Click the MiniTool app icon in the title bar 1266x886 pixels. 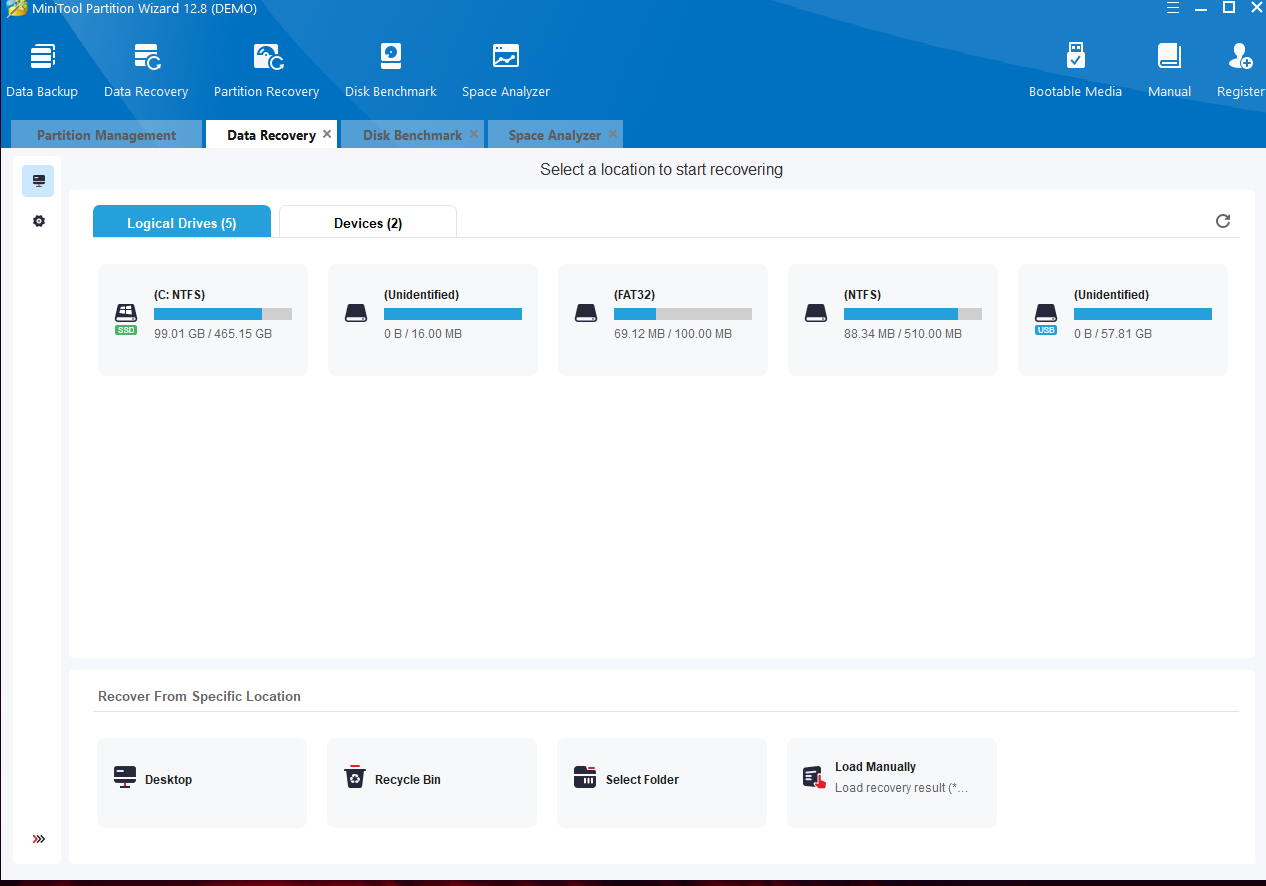[15, 9]
